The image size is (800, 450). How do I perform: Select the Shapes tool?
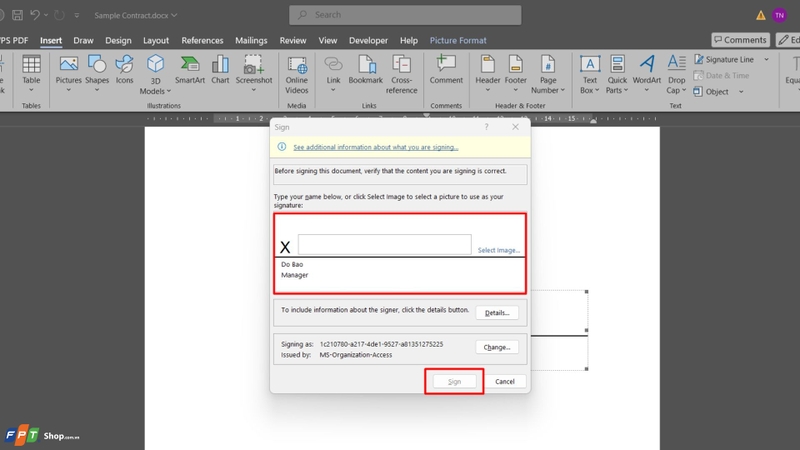97,73
